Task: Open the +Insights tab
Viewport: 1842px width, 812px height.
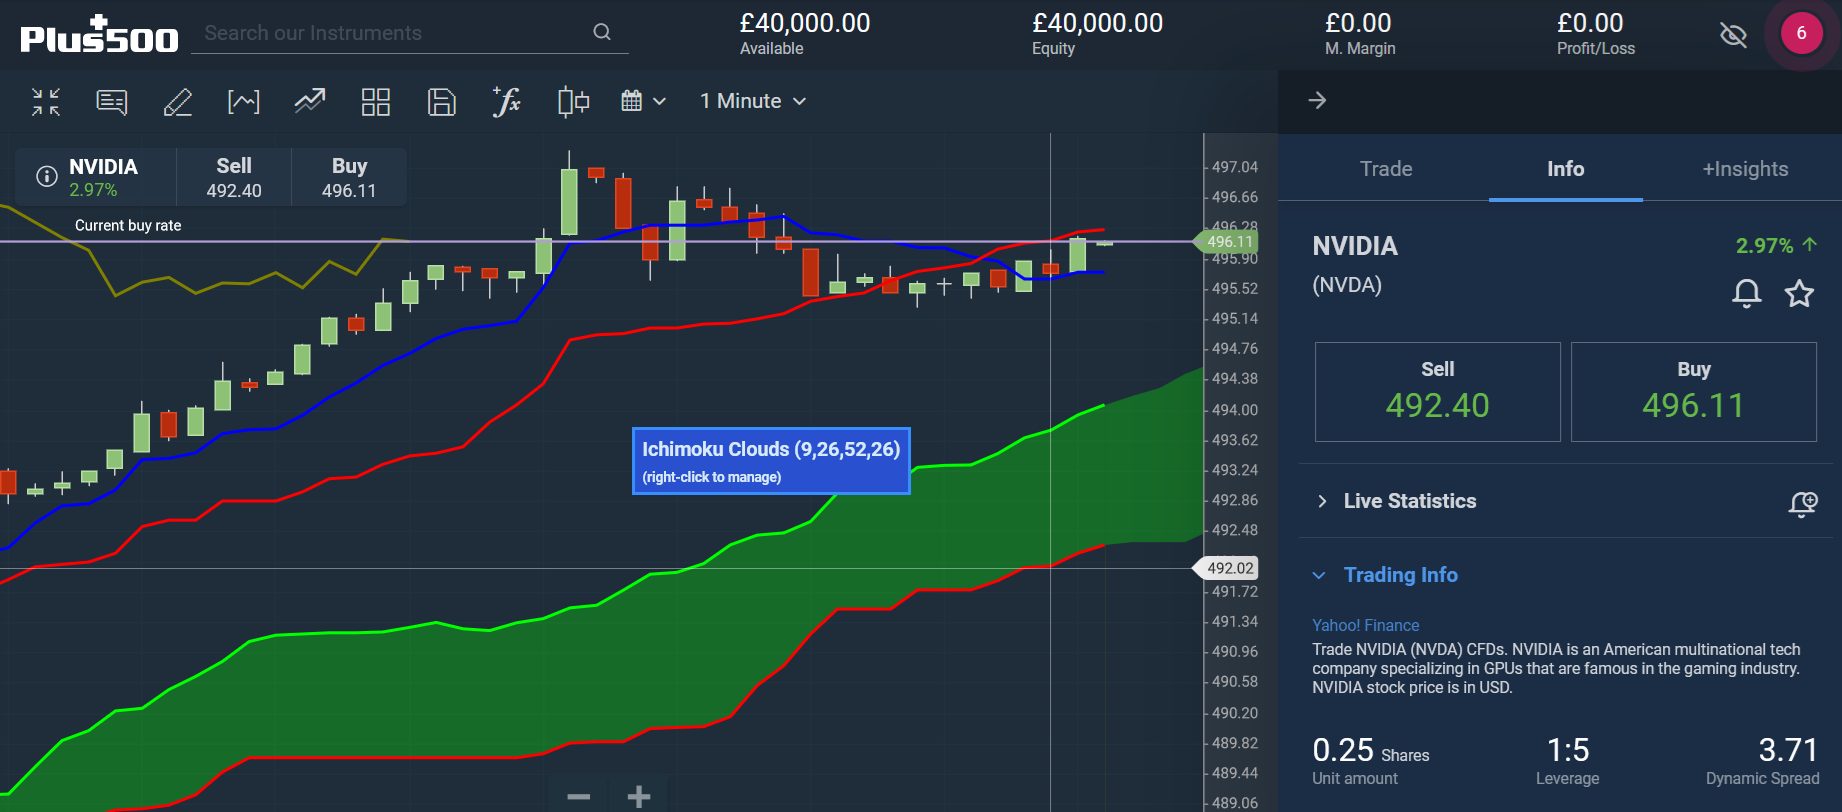Action: (x=1745, y=169)
